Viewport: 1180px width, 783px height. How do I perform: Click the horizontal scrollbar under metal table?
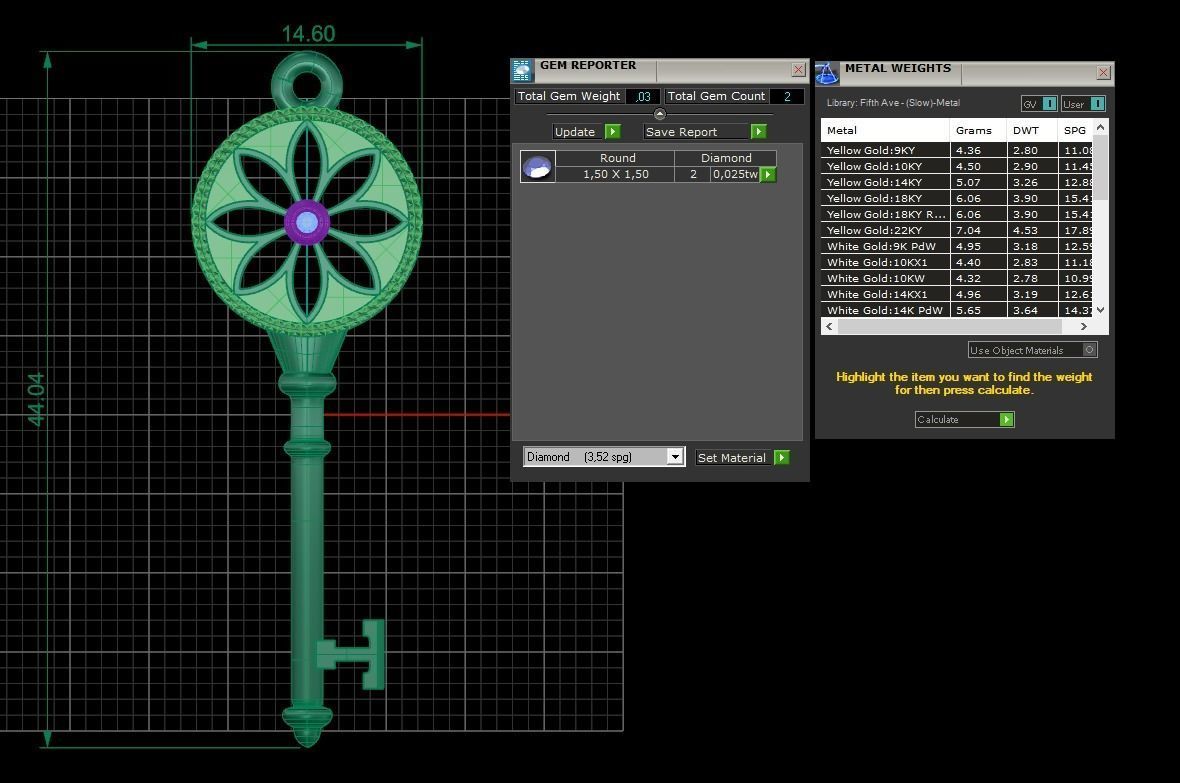[x=950, y=326]
